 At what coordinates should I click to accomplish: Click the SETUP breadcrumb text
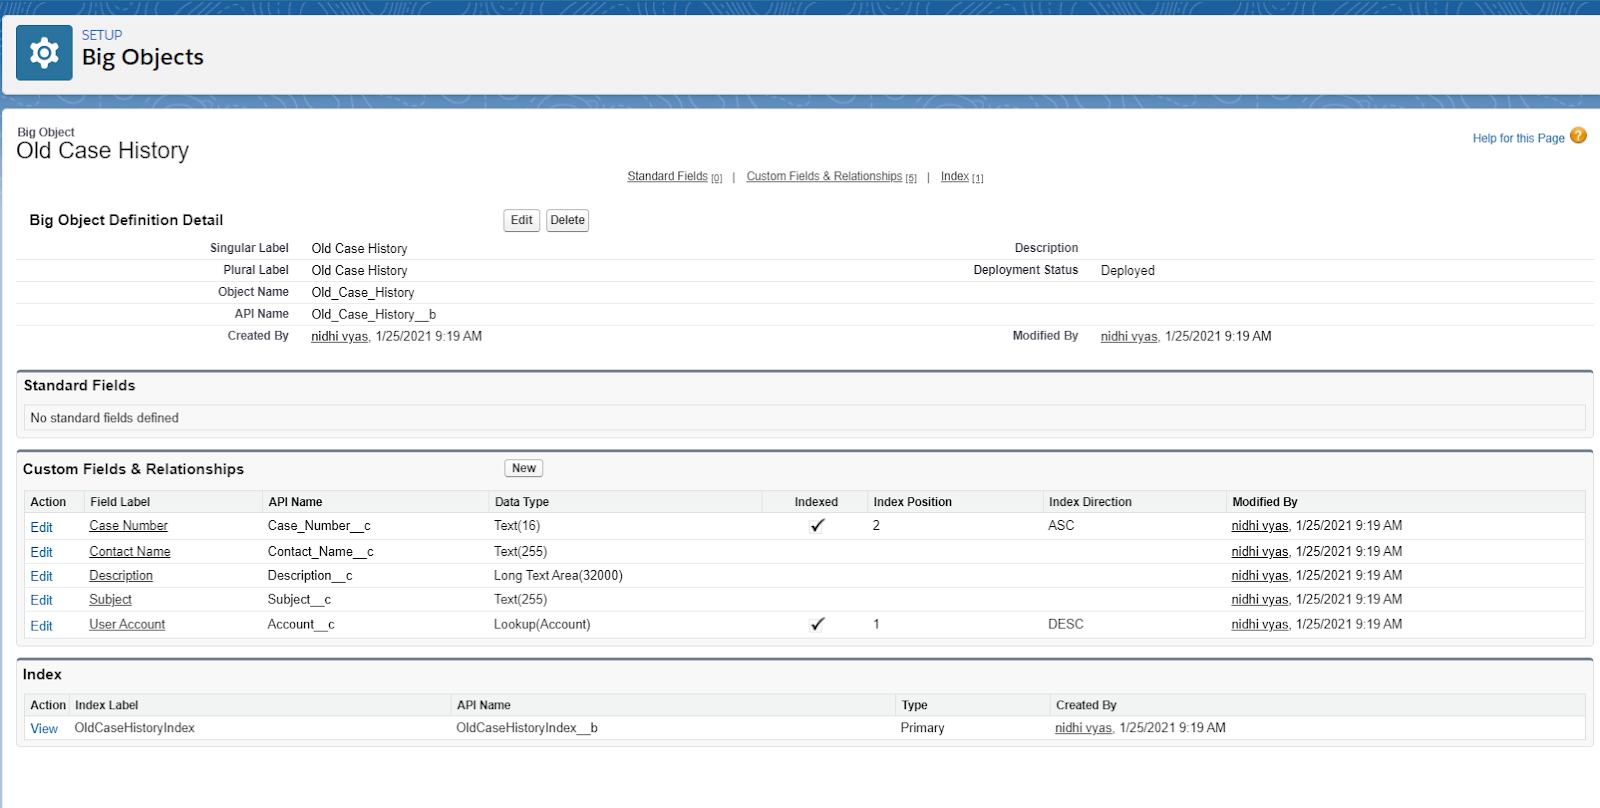coord(102,35)
